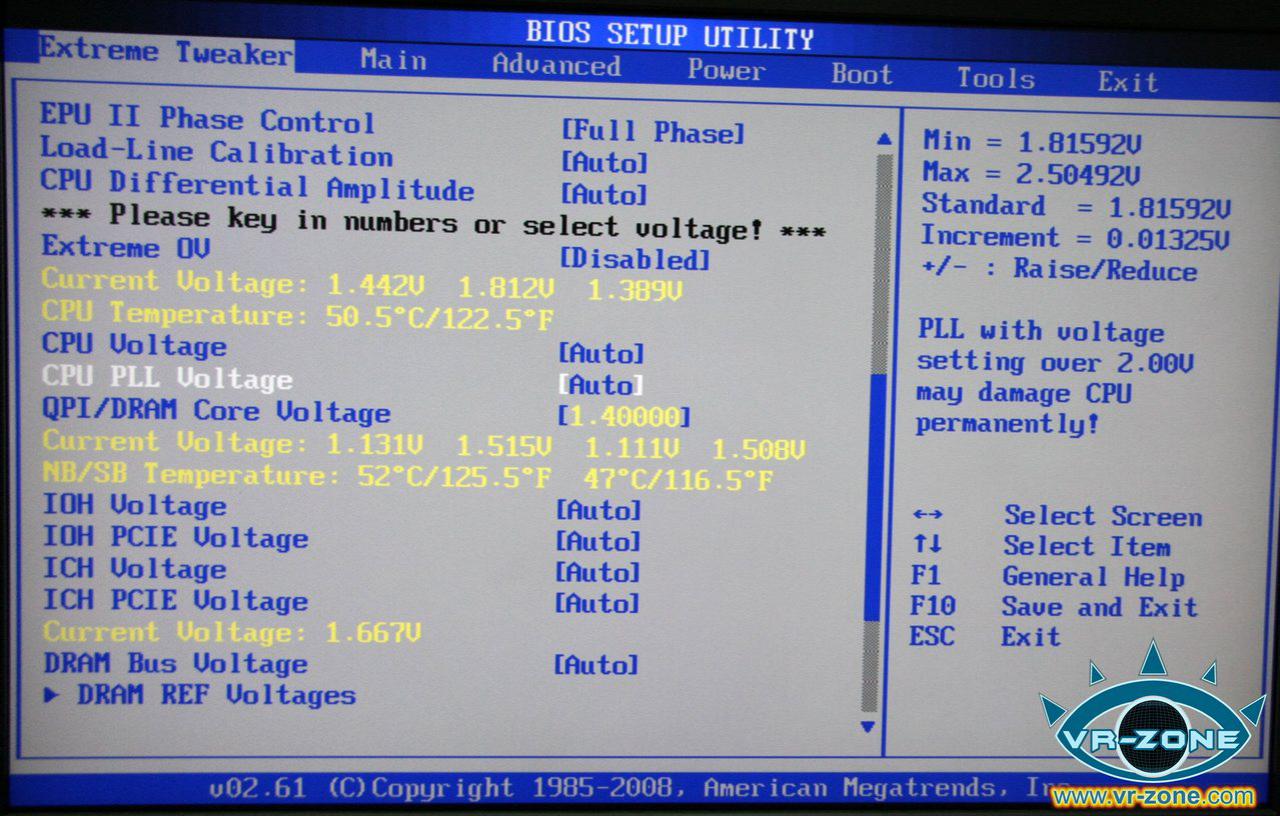The image size is (1280, 816).
Task: Open IOH PCIE Voltage Auto value
Action: point(598,541)
